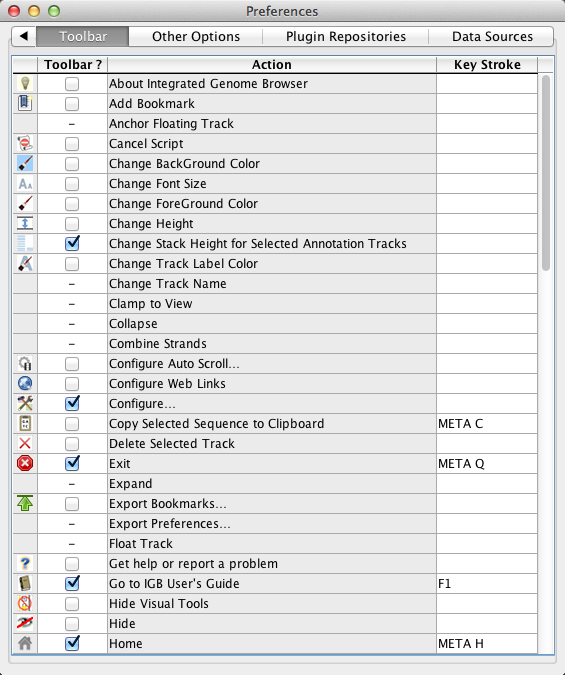
Task: Uncheck Go to IGB User's Guide checkbox
Action: [72, 583]
